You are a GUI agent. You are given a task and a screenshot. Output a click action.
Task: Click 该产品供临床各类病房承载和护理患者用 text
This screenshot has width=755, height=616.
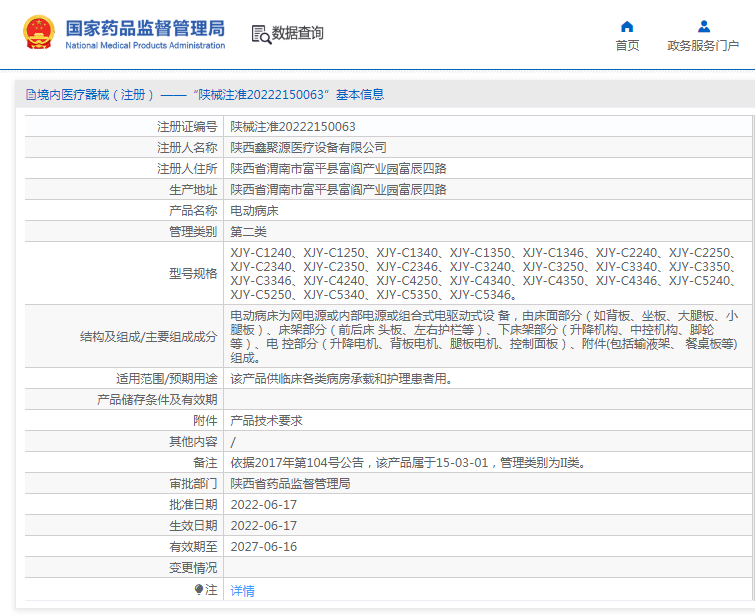(x=341, y=379)
